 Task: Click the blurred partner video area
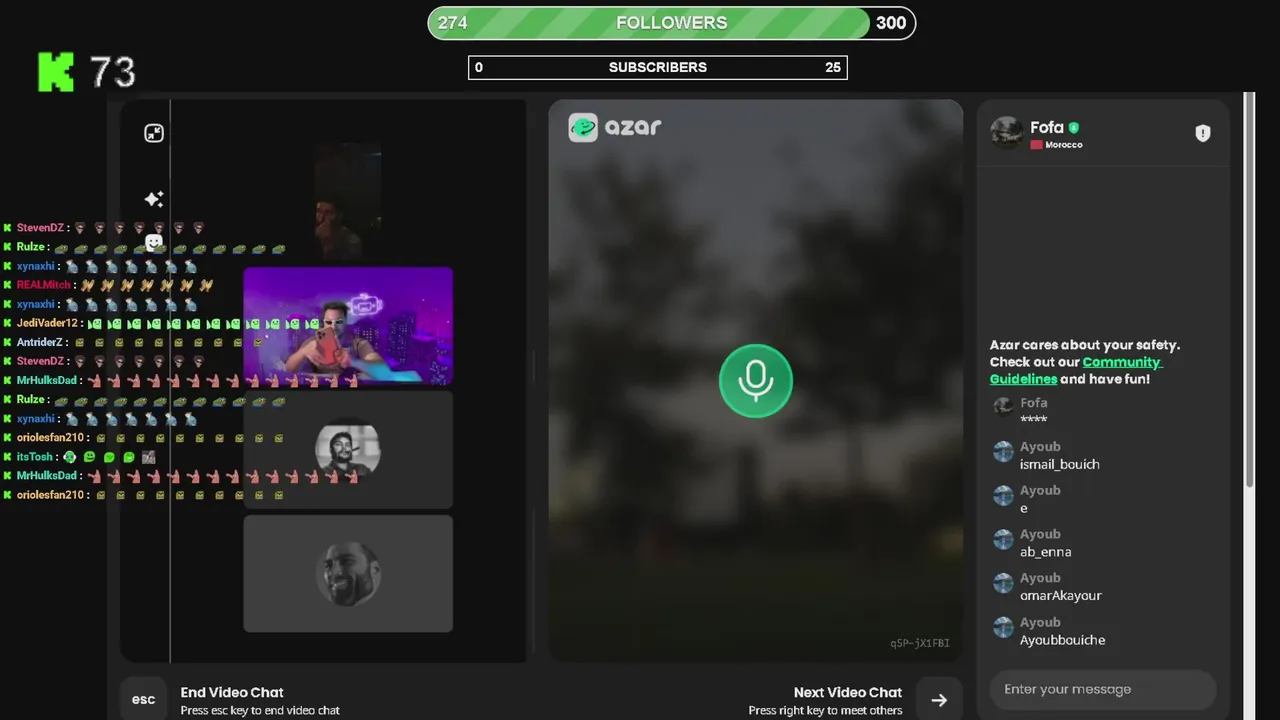pyautogui.click(x=755, y=380)
